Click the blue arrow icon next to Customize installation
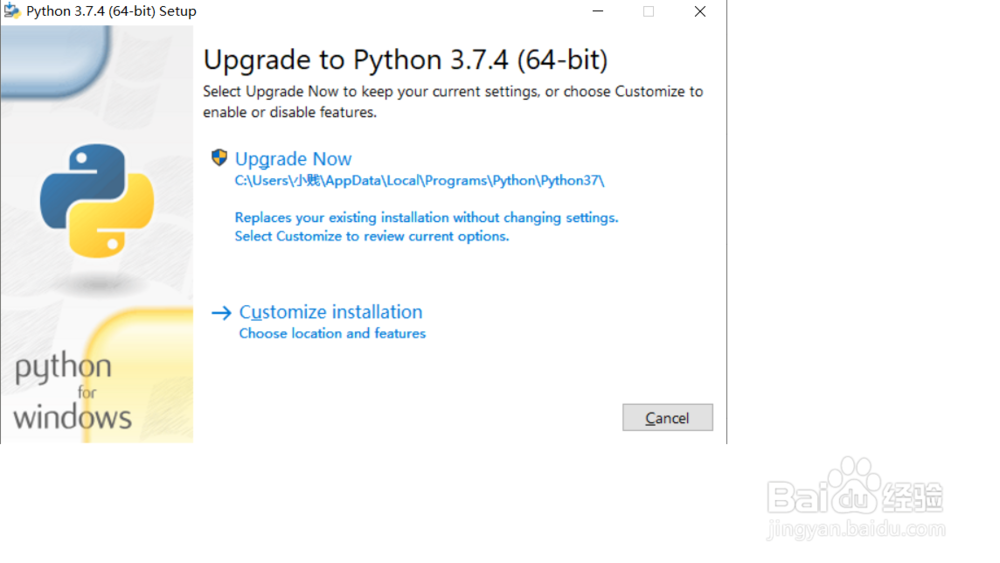Image resolution: width=1000 pixels, height=563 pixels. coord(221,313)
